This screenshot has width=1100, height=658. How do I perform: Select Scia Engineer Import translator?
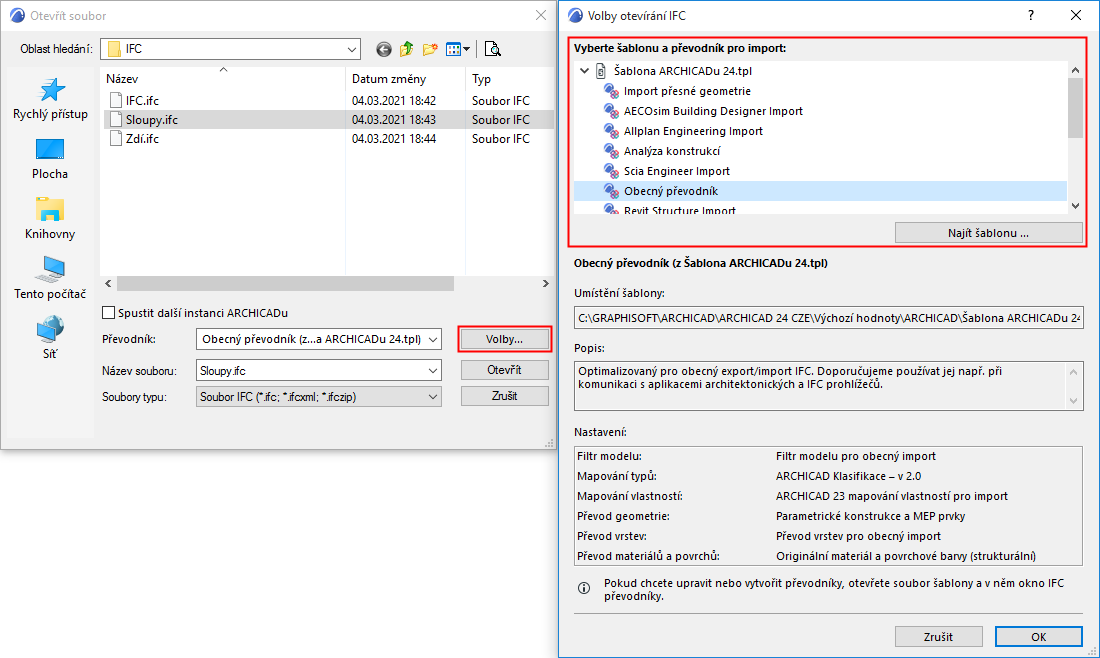677,171
